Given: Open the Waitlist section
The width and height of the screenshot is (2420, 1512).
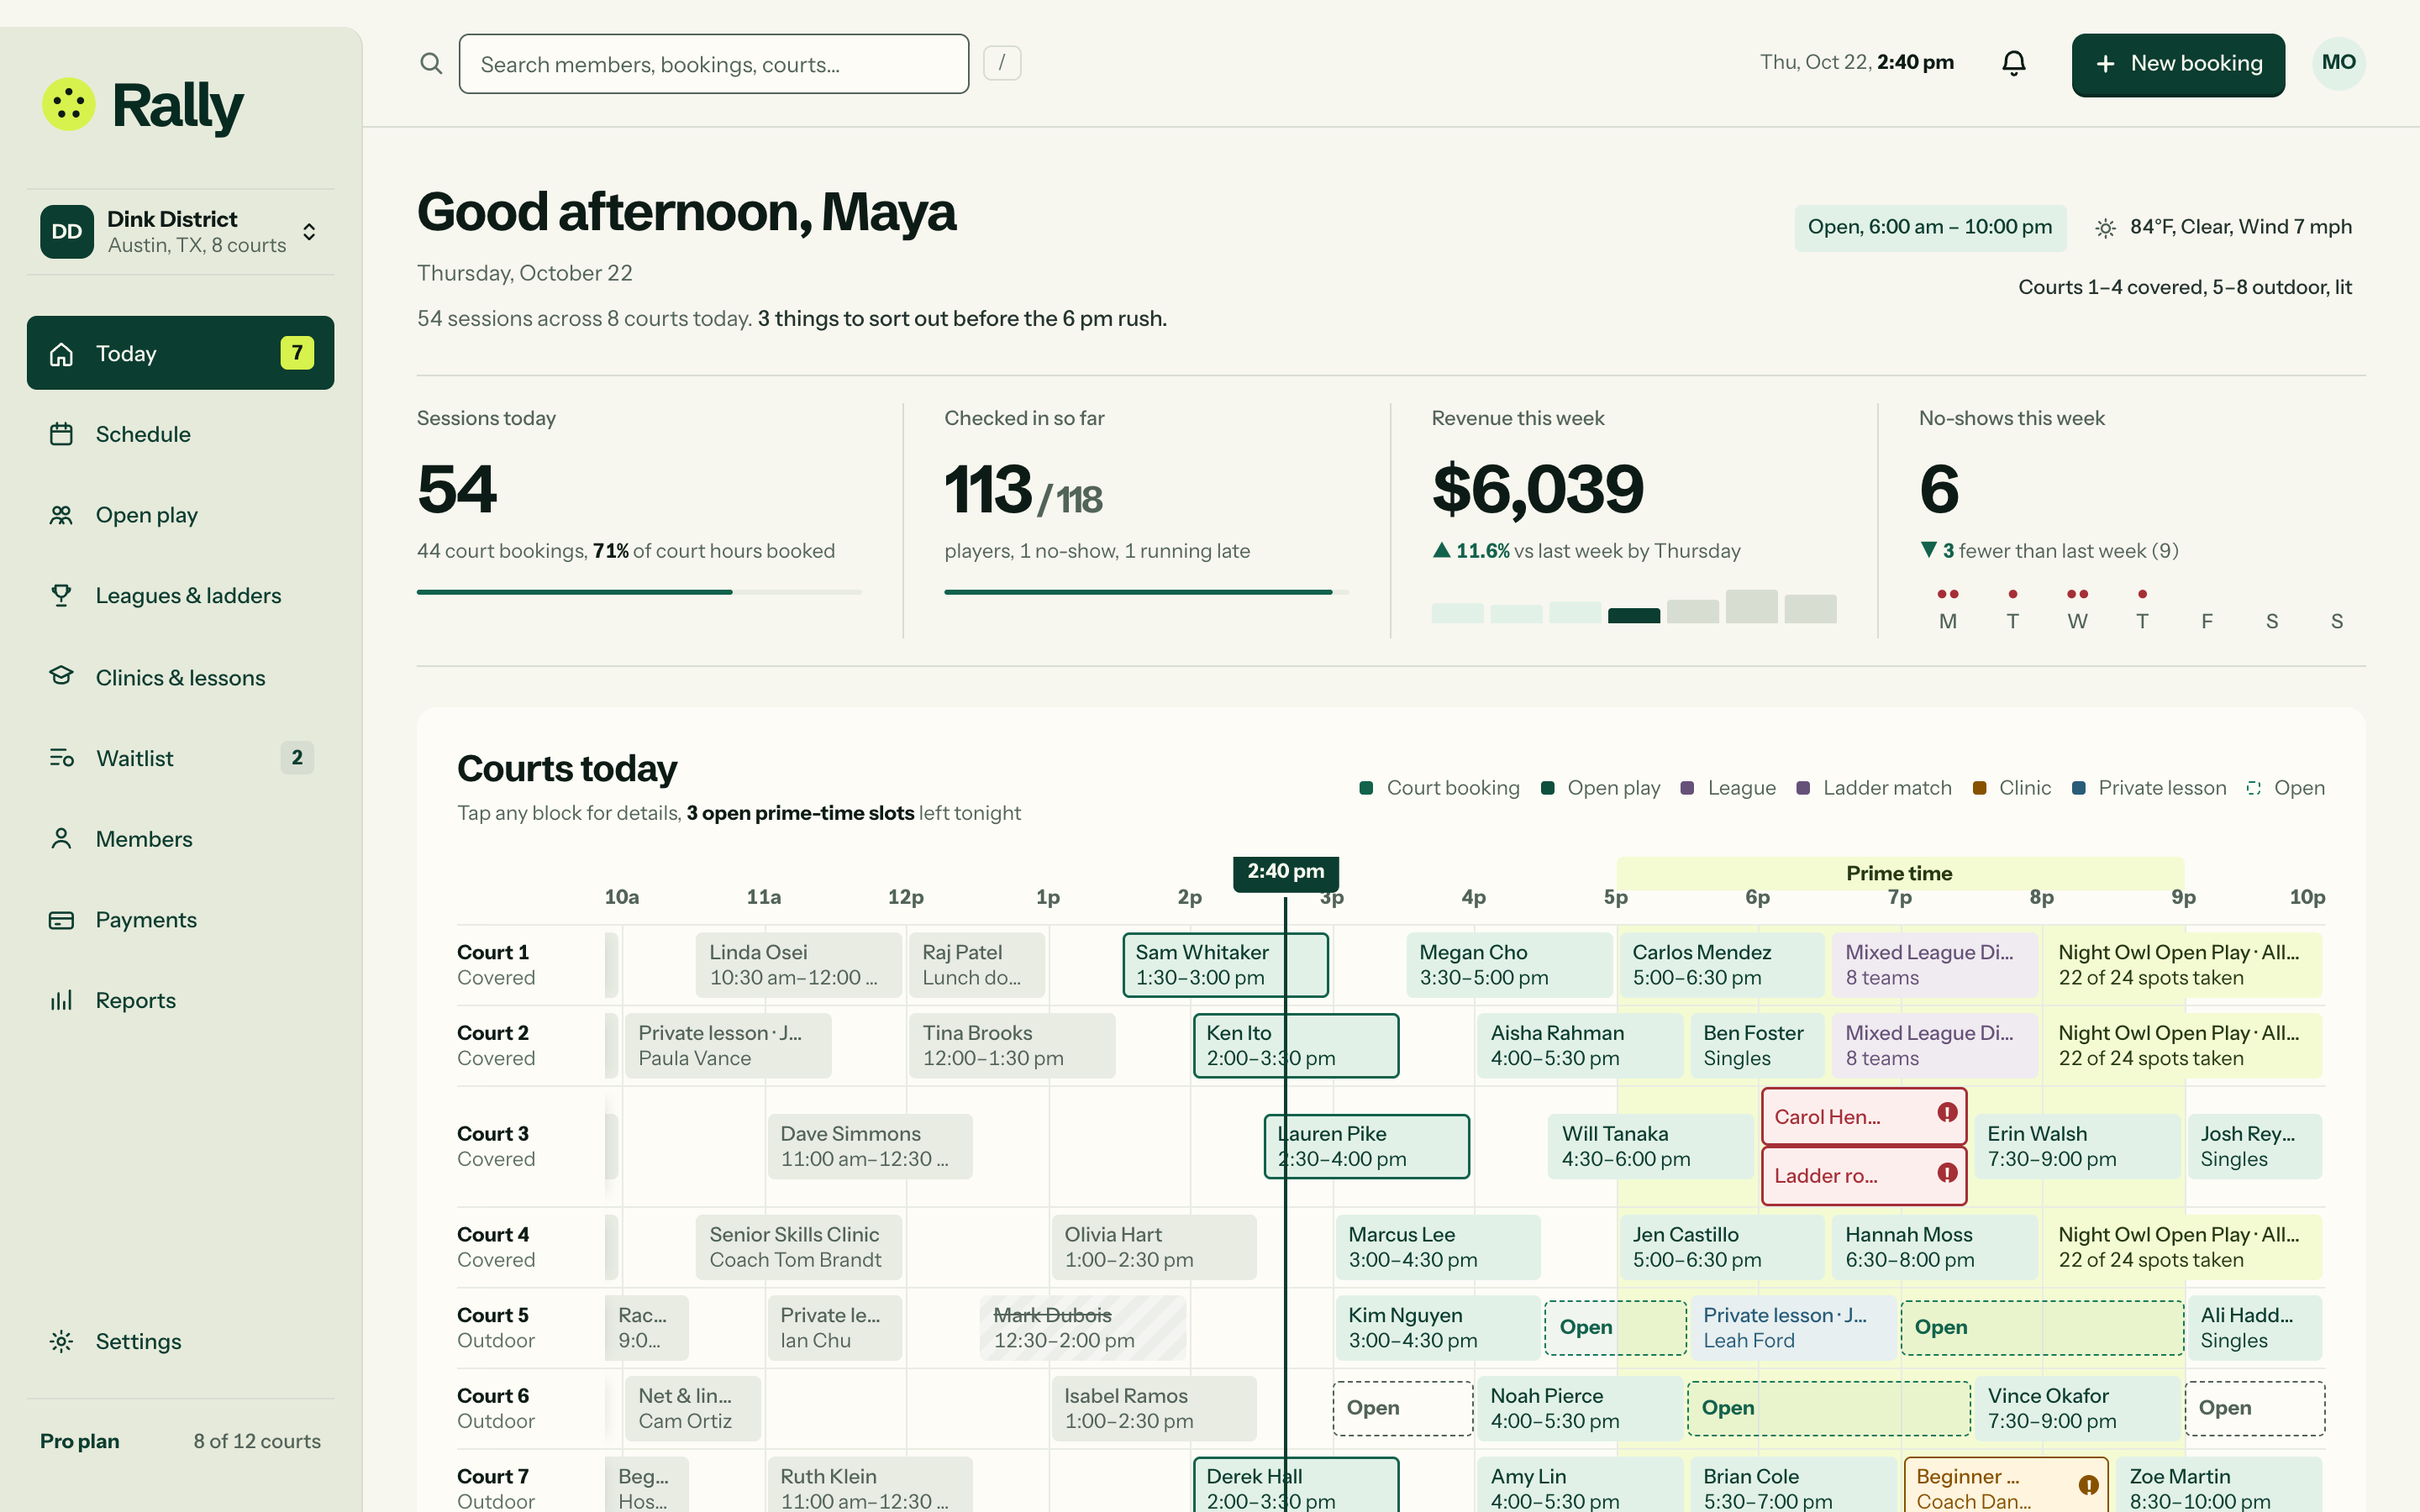Looking at the screenshot, I should pyautogui.click(x=181, y=758).
